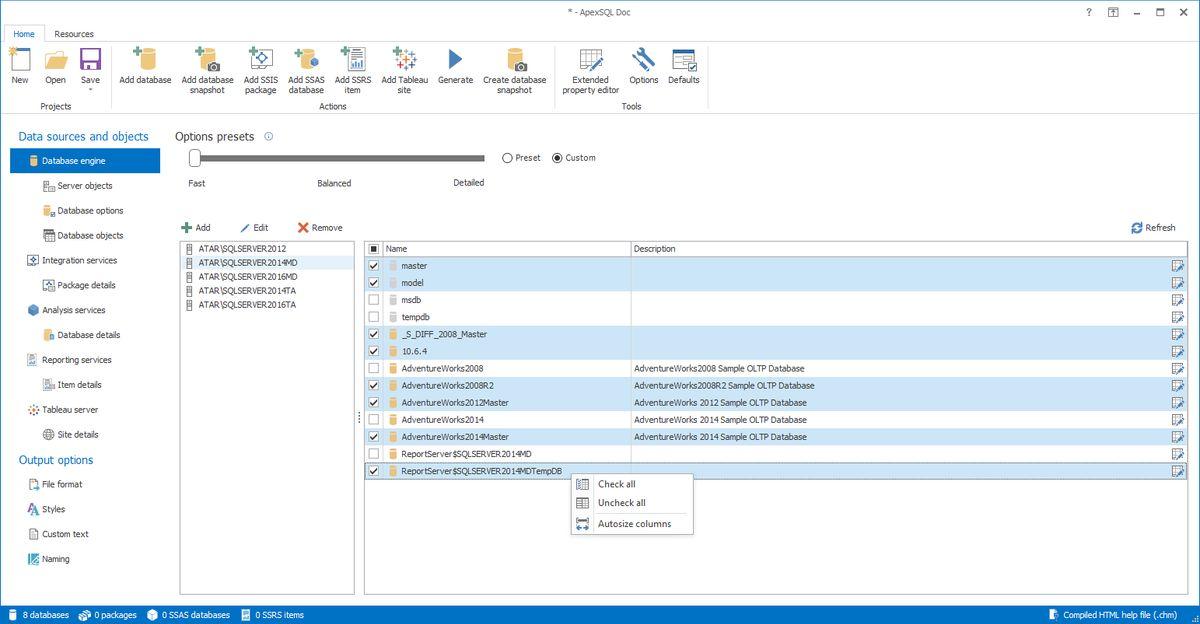Open the Extended property editor

click(x=590, y=70)
